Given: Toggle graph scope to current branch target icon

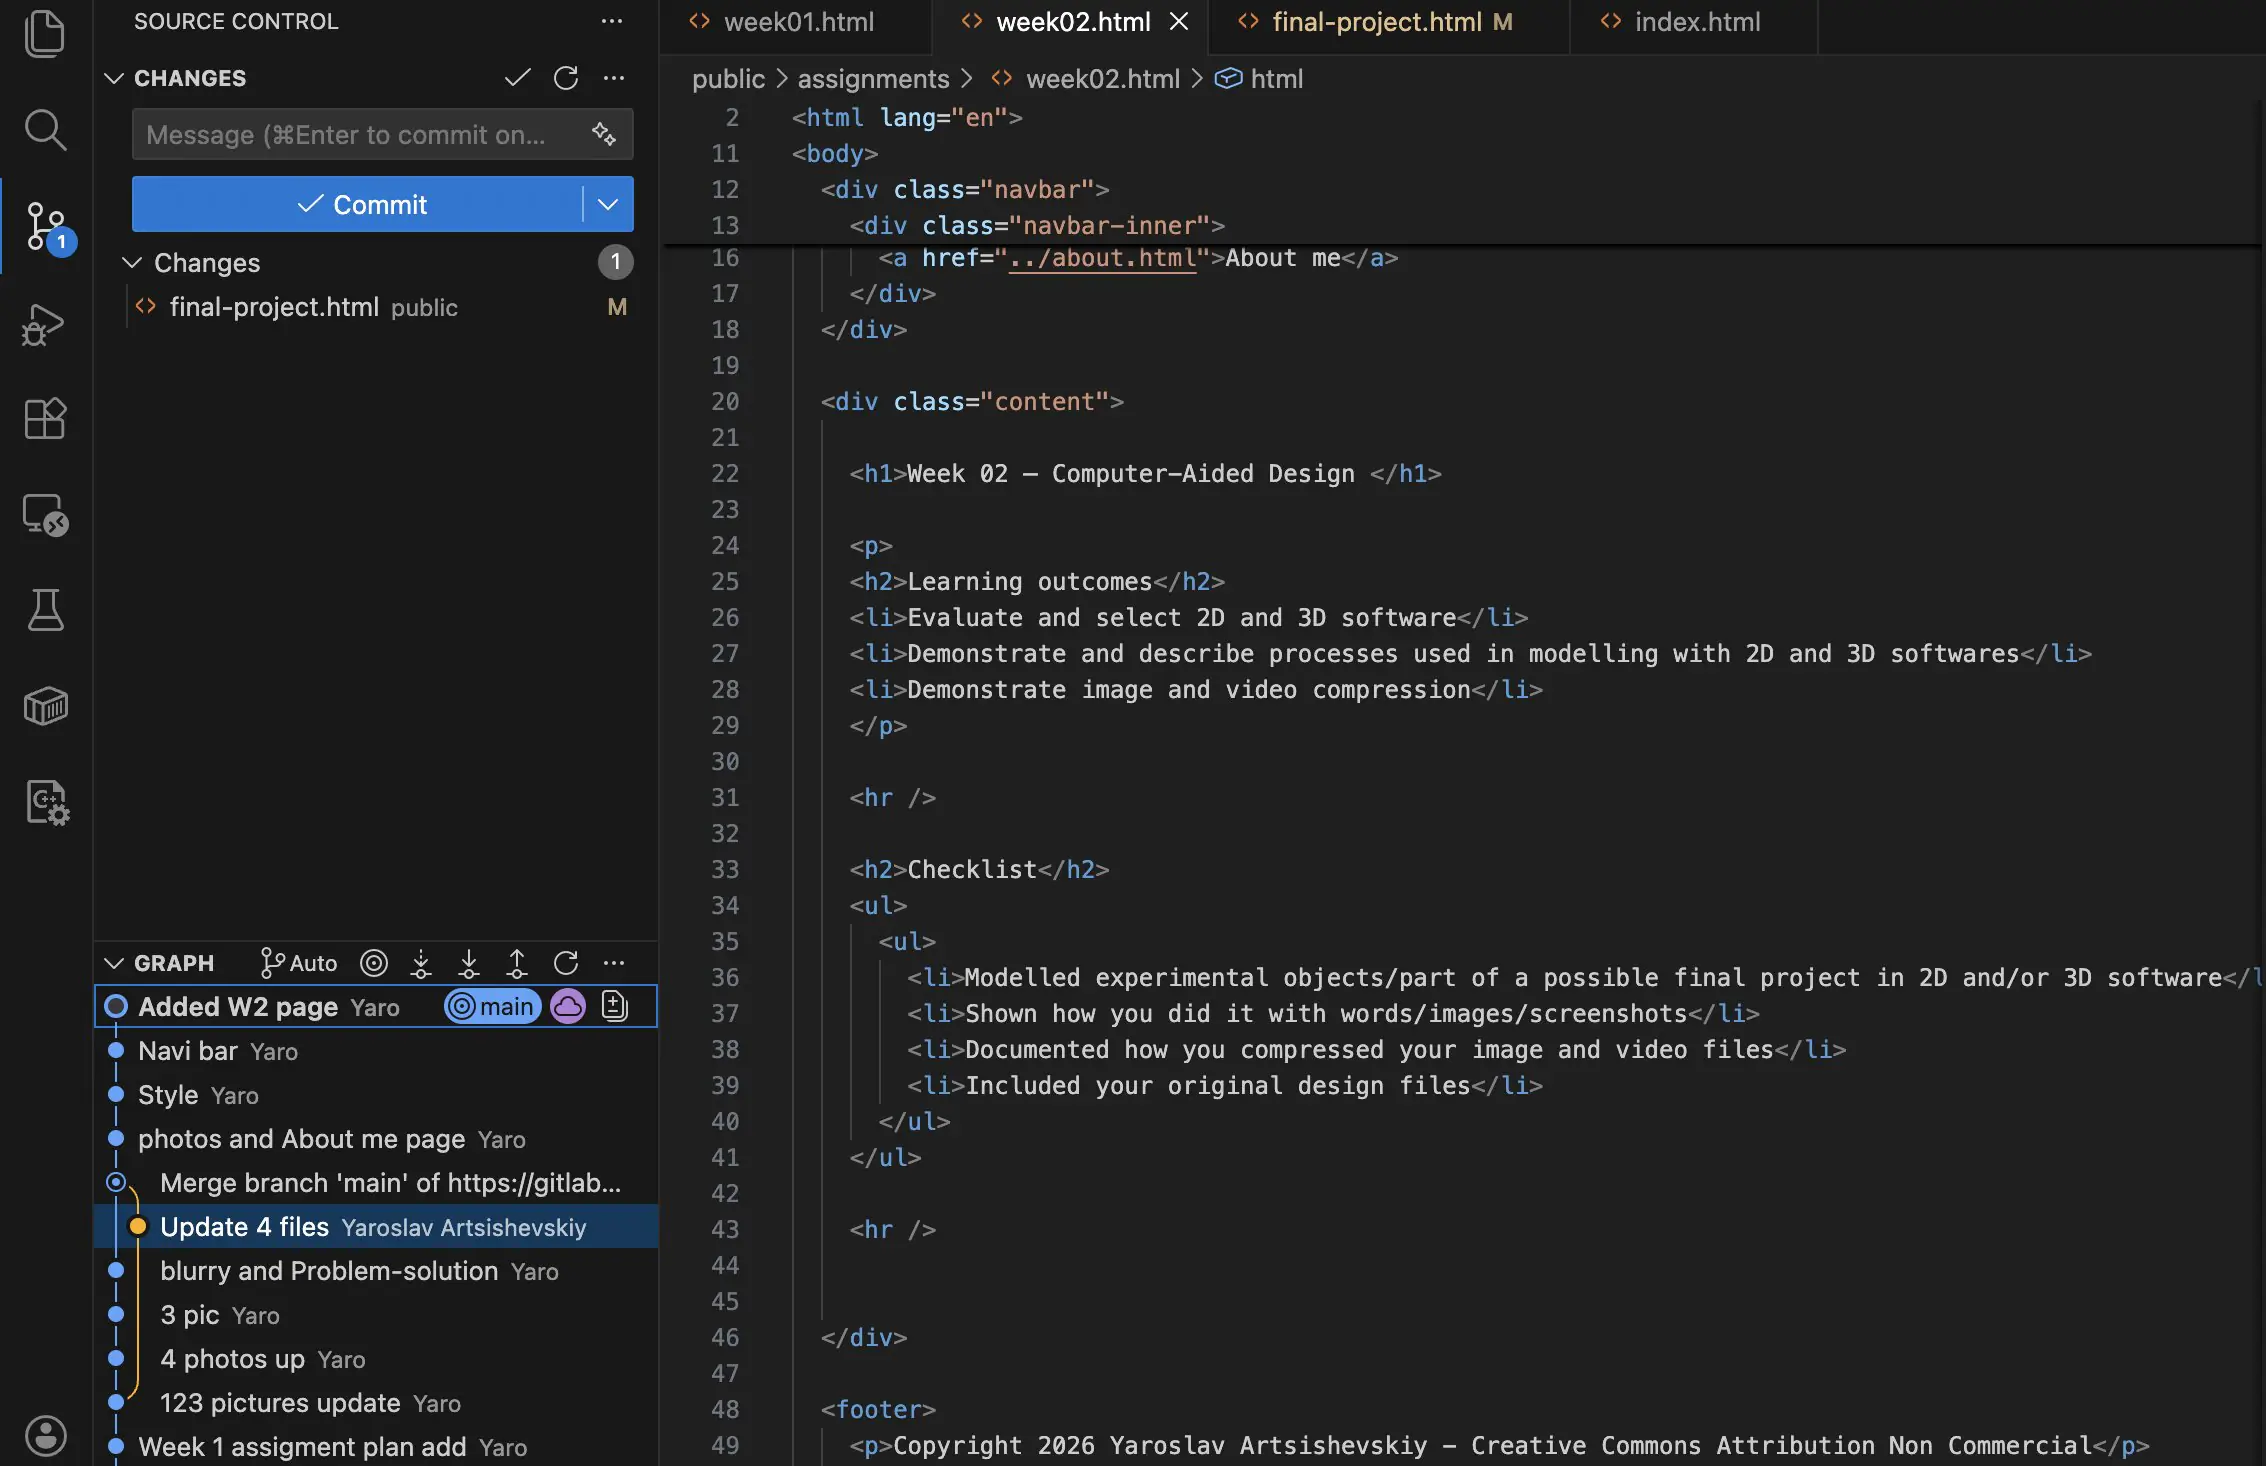Looking at the screenshot, I should 374,962.
